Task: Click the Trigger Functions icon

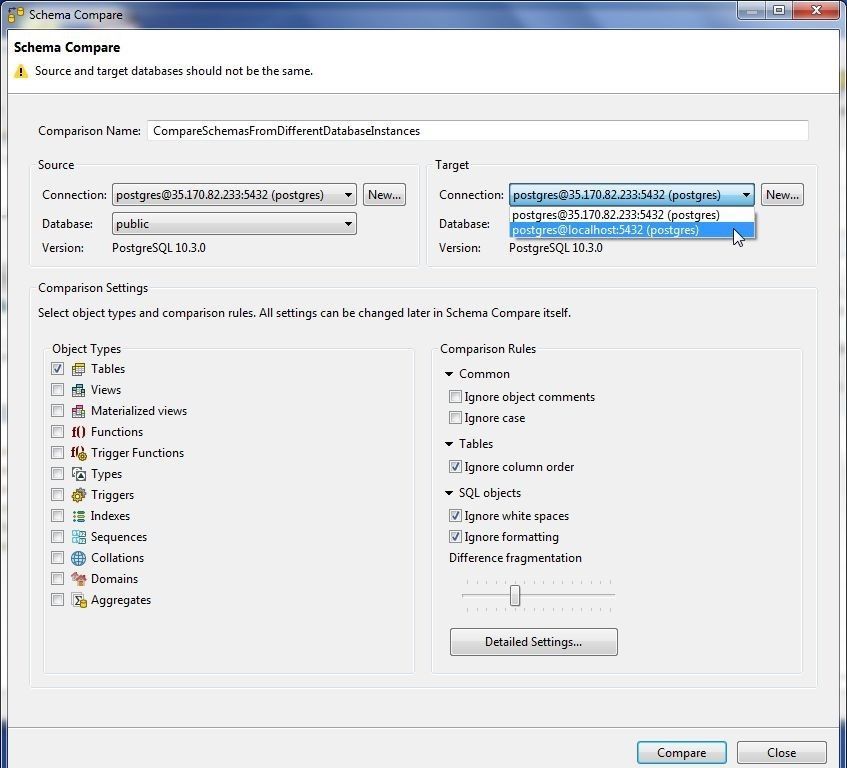Action: click(x=79, y=453)
